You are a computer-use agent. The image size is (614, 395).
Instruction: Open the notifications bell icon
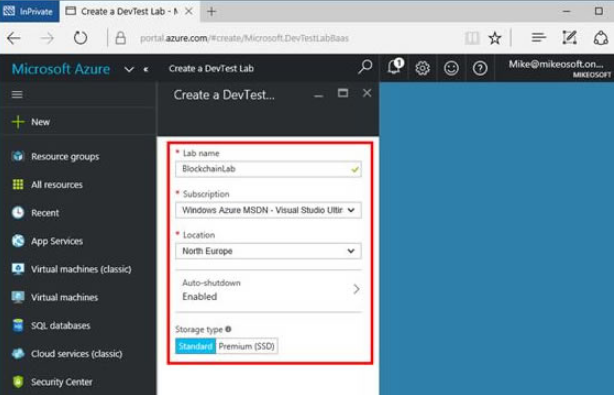coord(394,67)
